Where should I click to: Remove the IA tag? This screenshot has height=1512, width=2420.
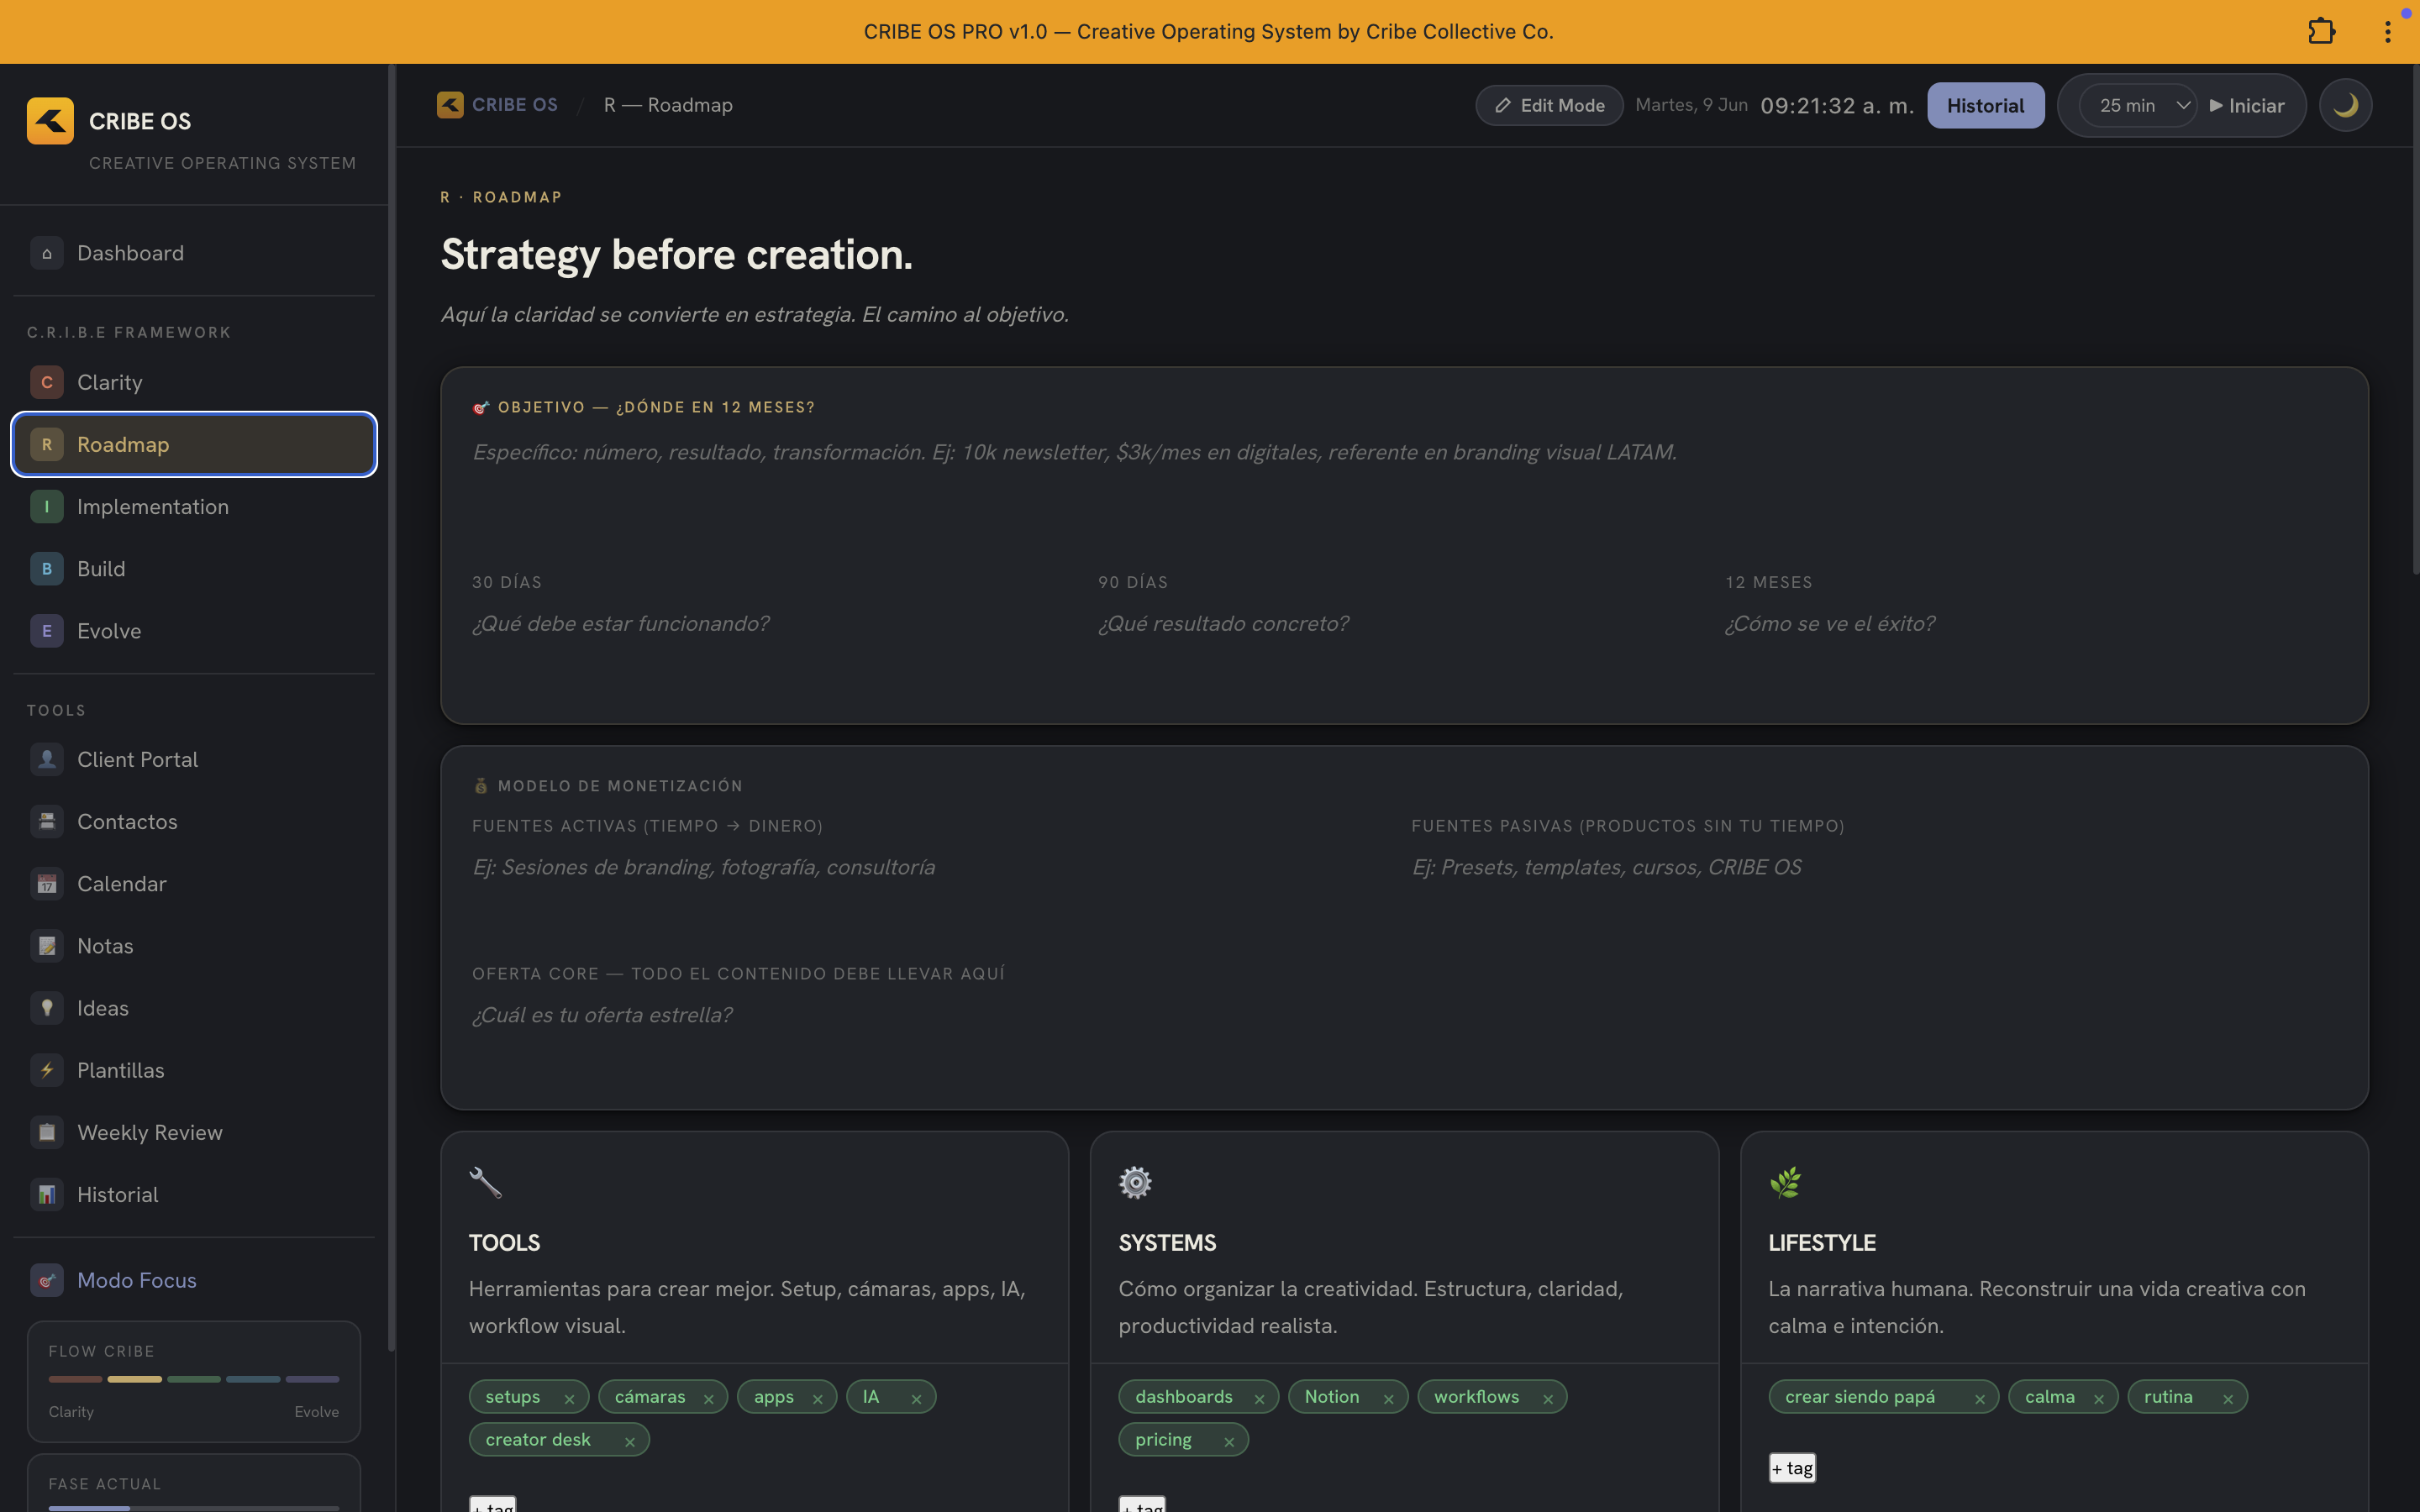point(916,1399)
